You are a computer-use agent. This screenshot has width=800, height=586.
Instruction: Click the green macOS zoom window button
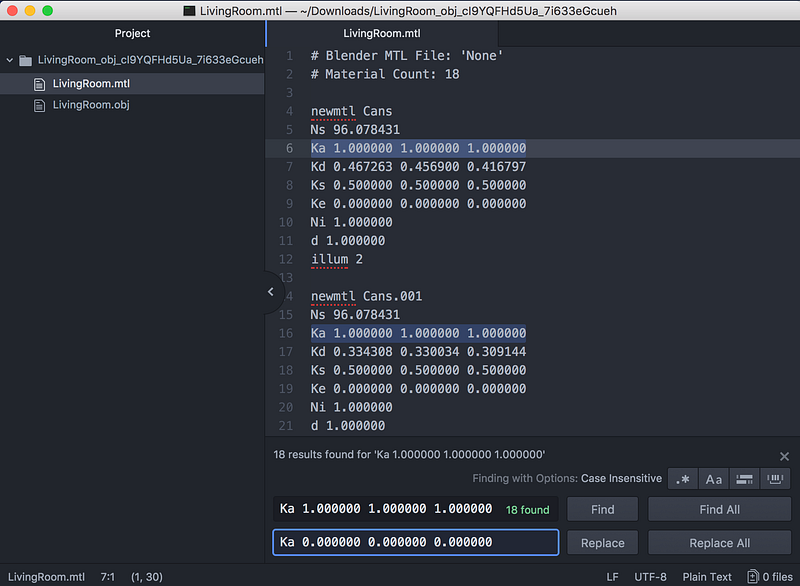pos(47,11)
